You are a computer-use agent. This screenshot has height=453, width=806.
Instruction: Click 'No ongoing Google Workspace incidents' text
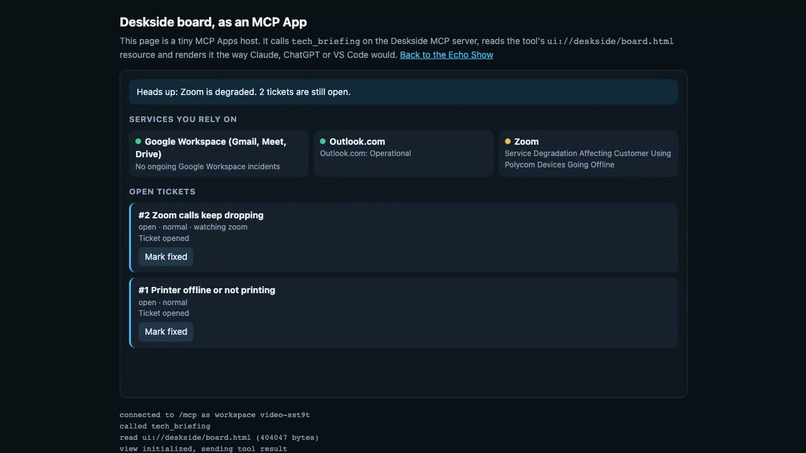point(208,167)
